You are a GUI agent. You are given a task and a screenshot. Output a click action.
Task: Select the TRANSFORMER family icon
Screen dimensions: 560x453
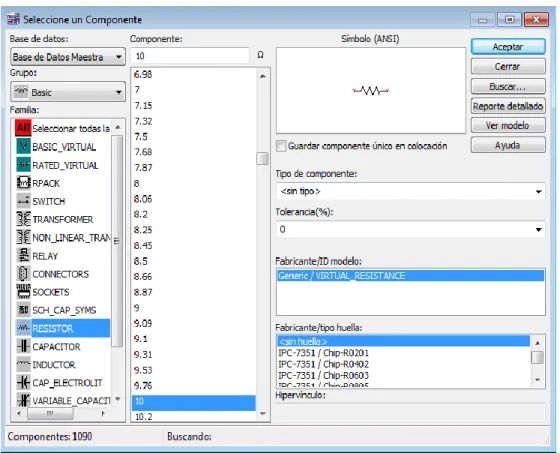pyautogui.click(x=24, y=219)
